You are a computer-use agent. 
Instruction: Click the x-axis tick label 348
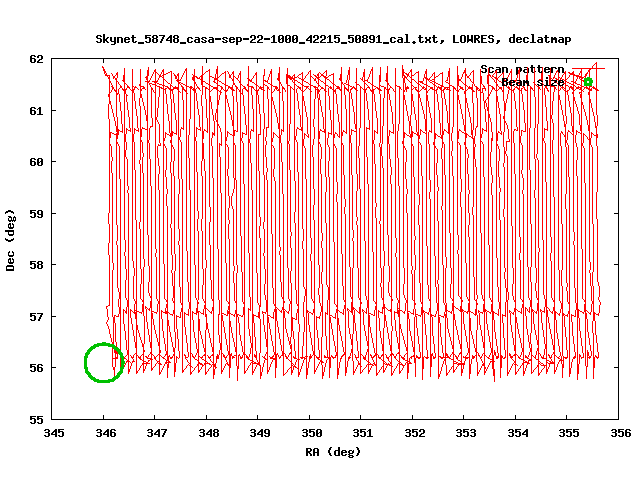(209, 433)
